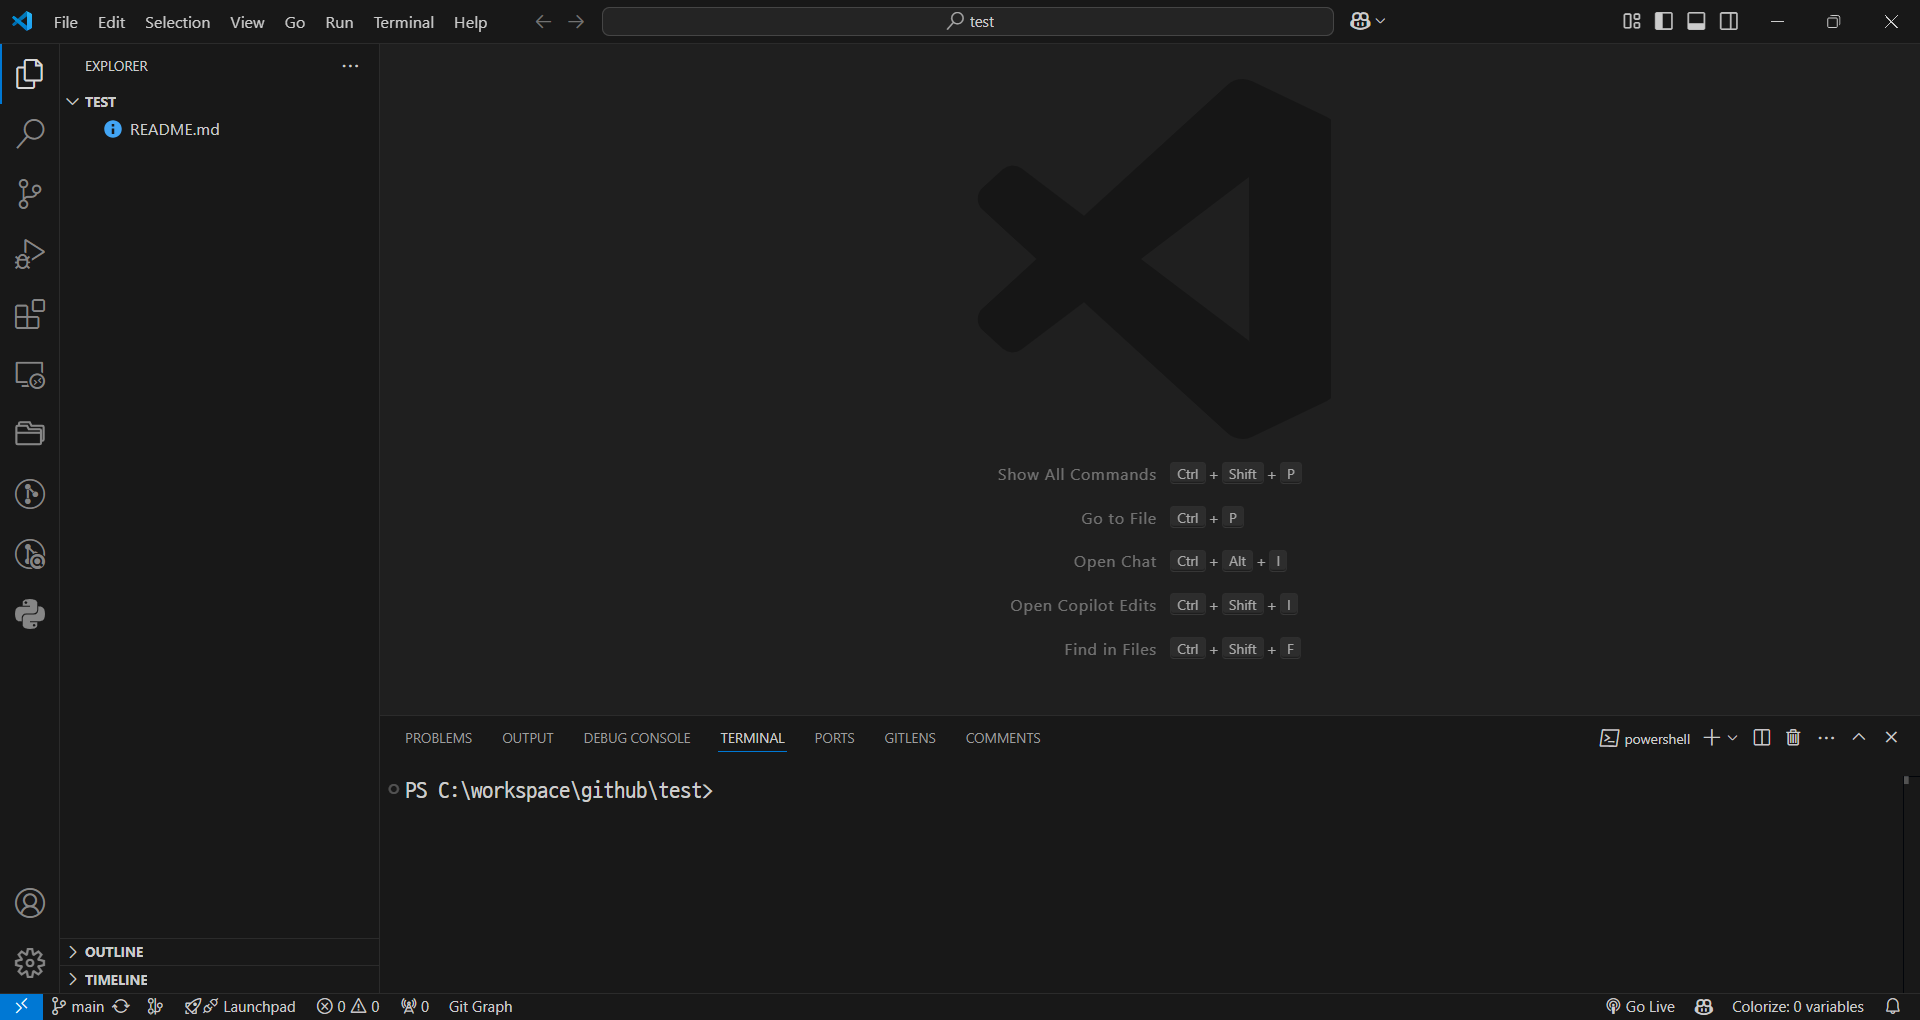The image size is (1920, 1020).
Task: Switch to the GITLENS tab
Action: click(x=910, y=738)
